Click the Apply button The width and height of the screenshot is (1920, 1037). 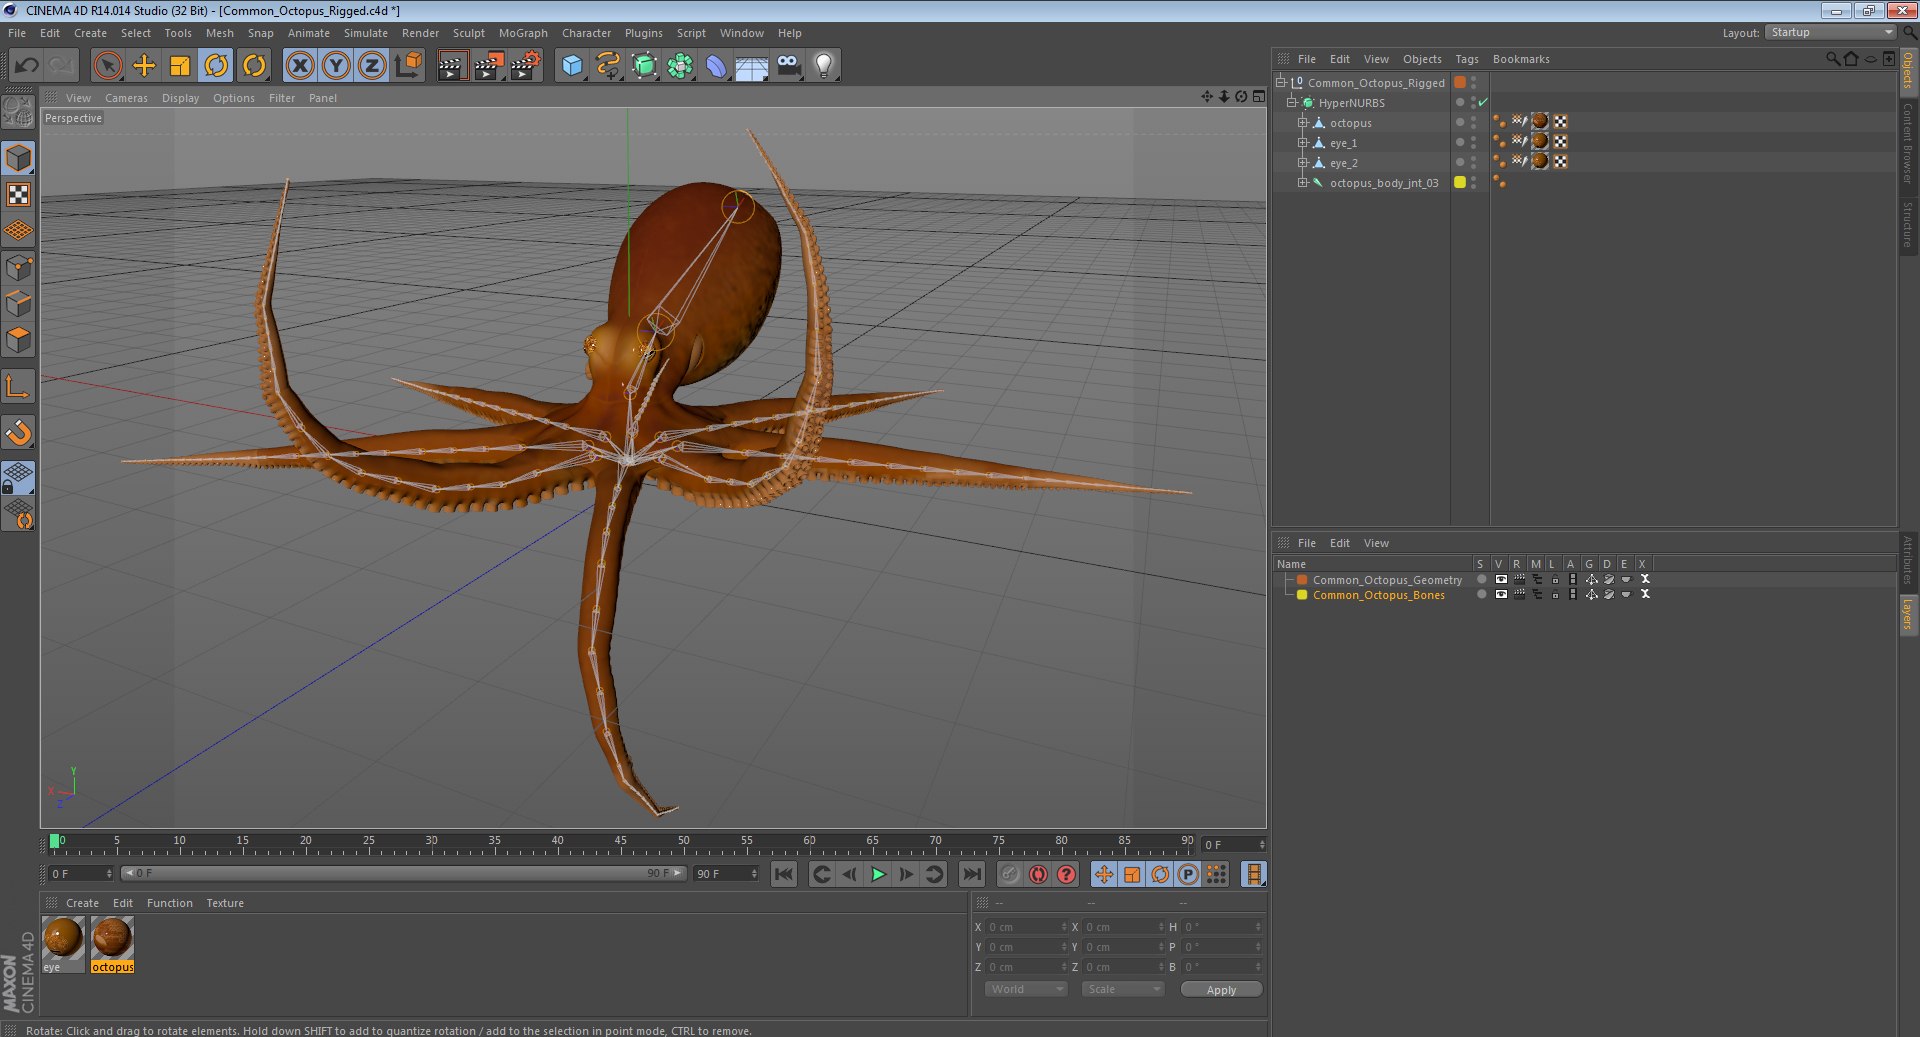(1221, 990)
